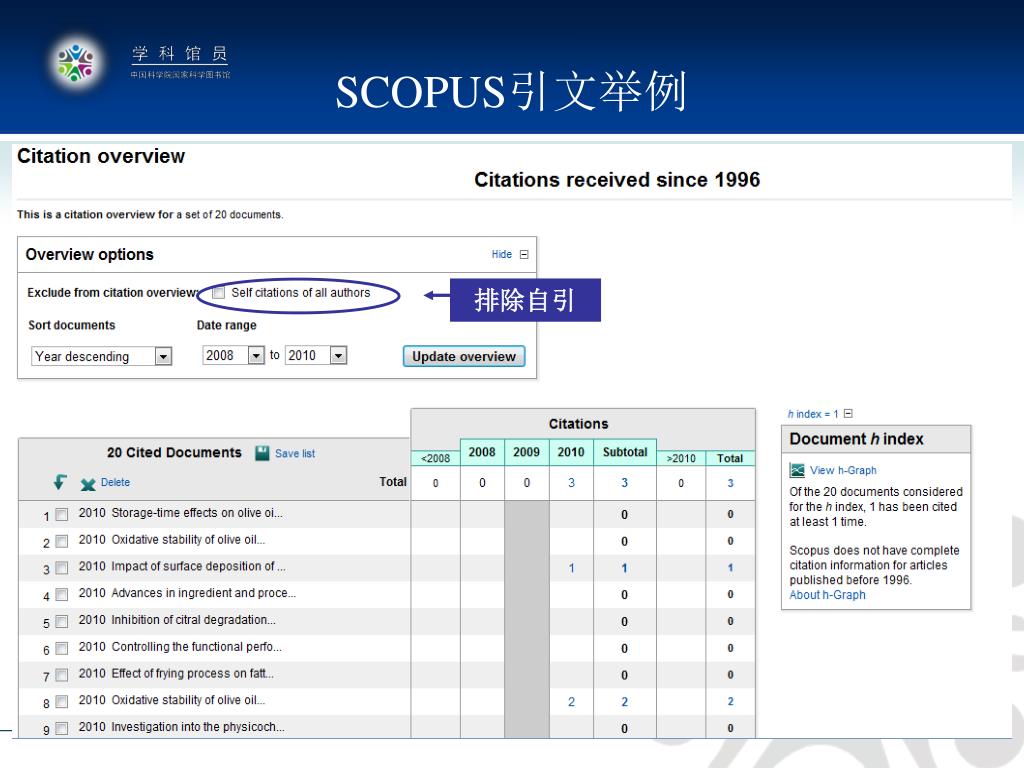The height and width of the screenshot is (768, 1024).
Task: Check document 4 Advances in ingredient
Action: 61,595
